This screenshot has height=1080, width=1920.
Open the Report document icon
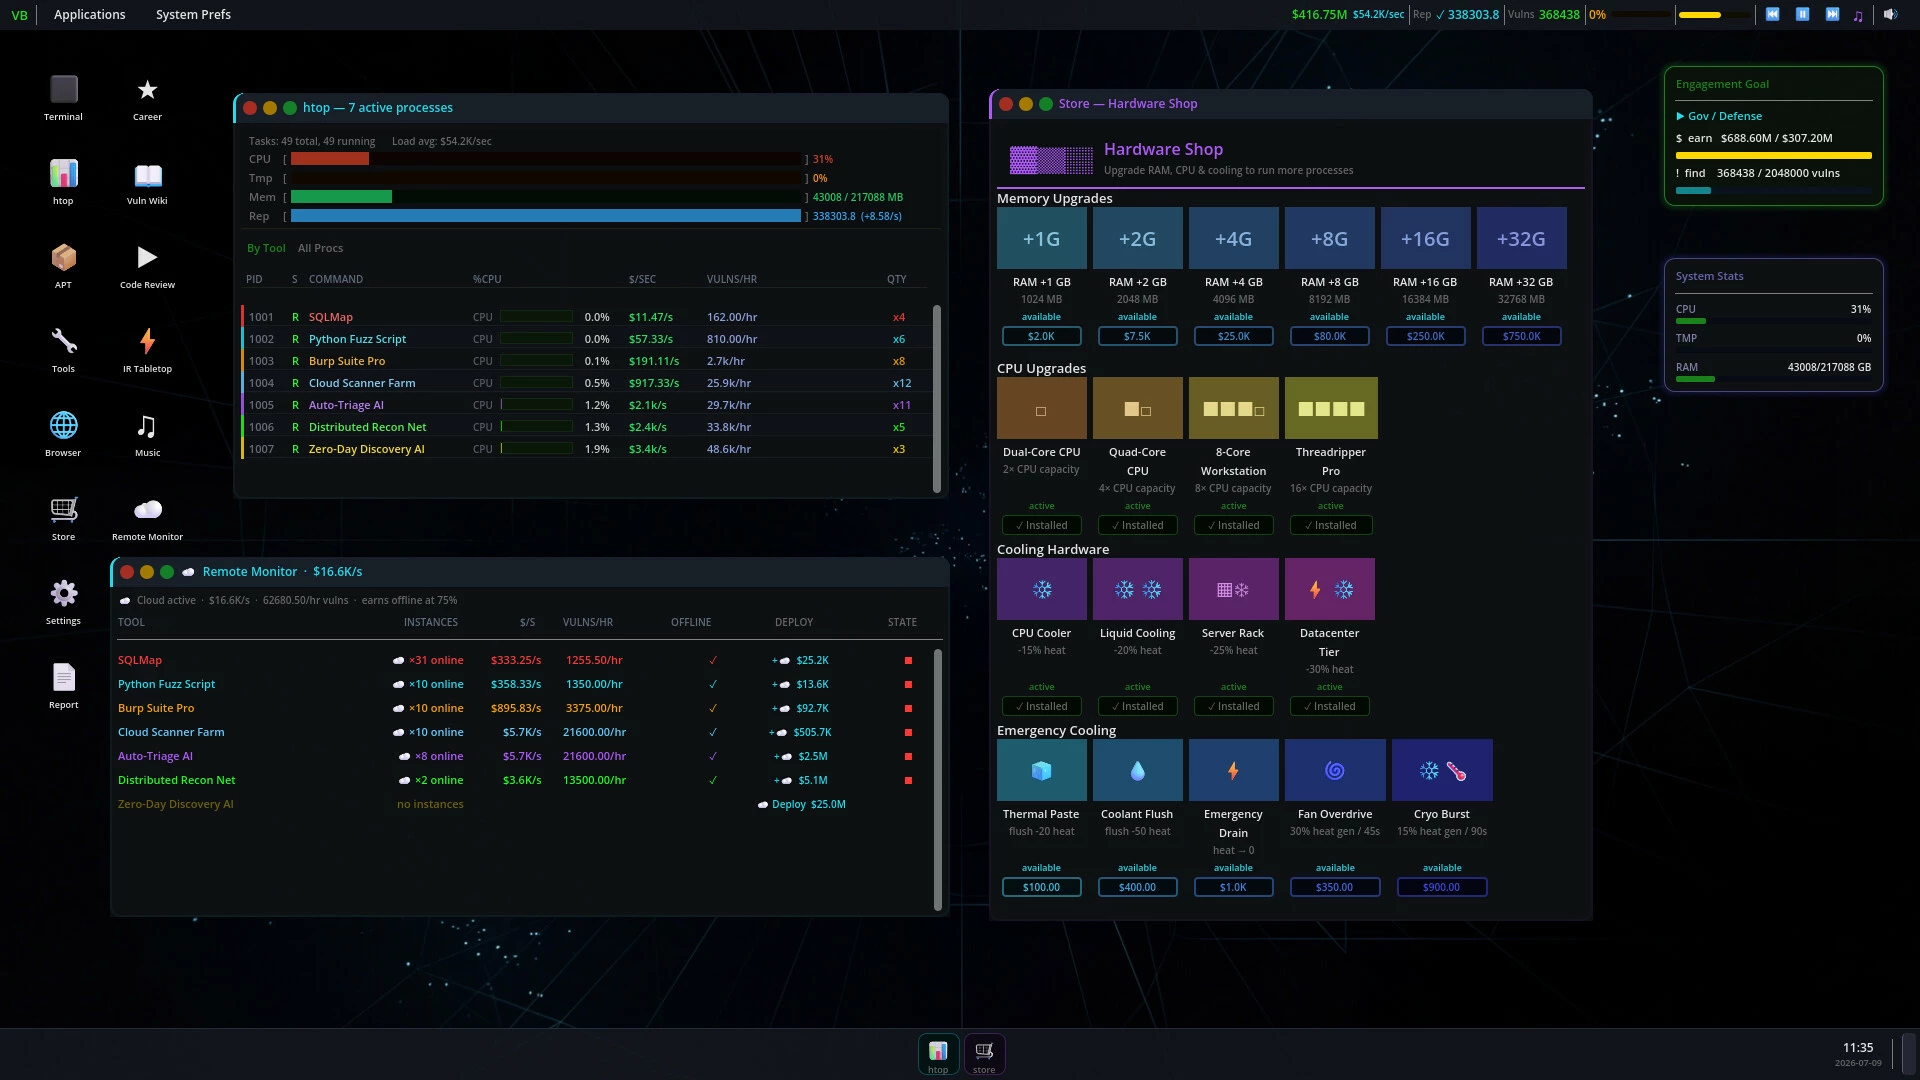click(63, 685)
